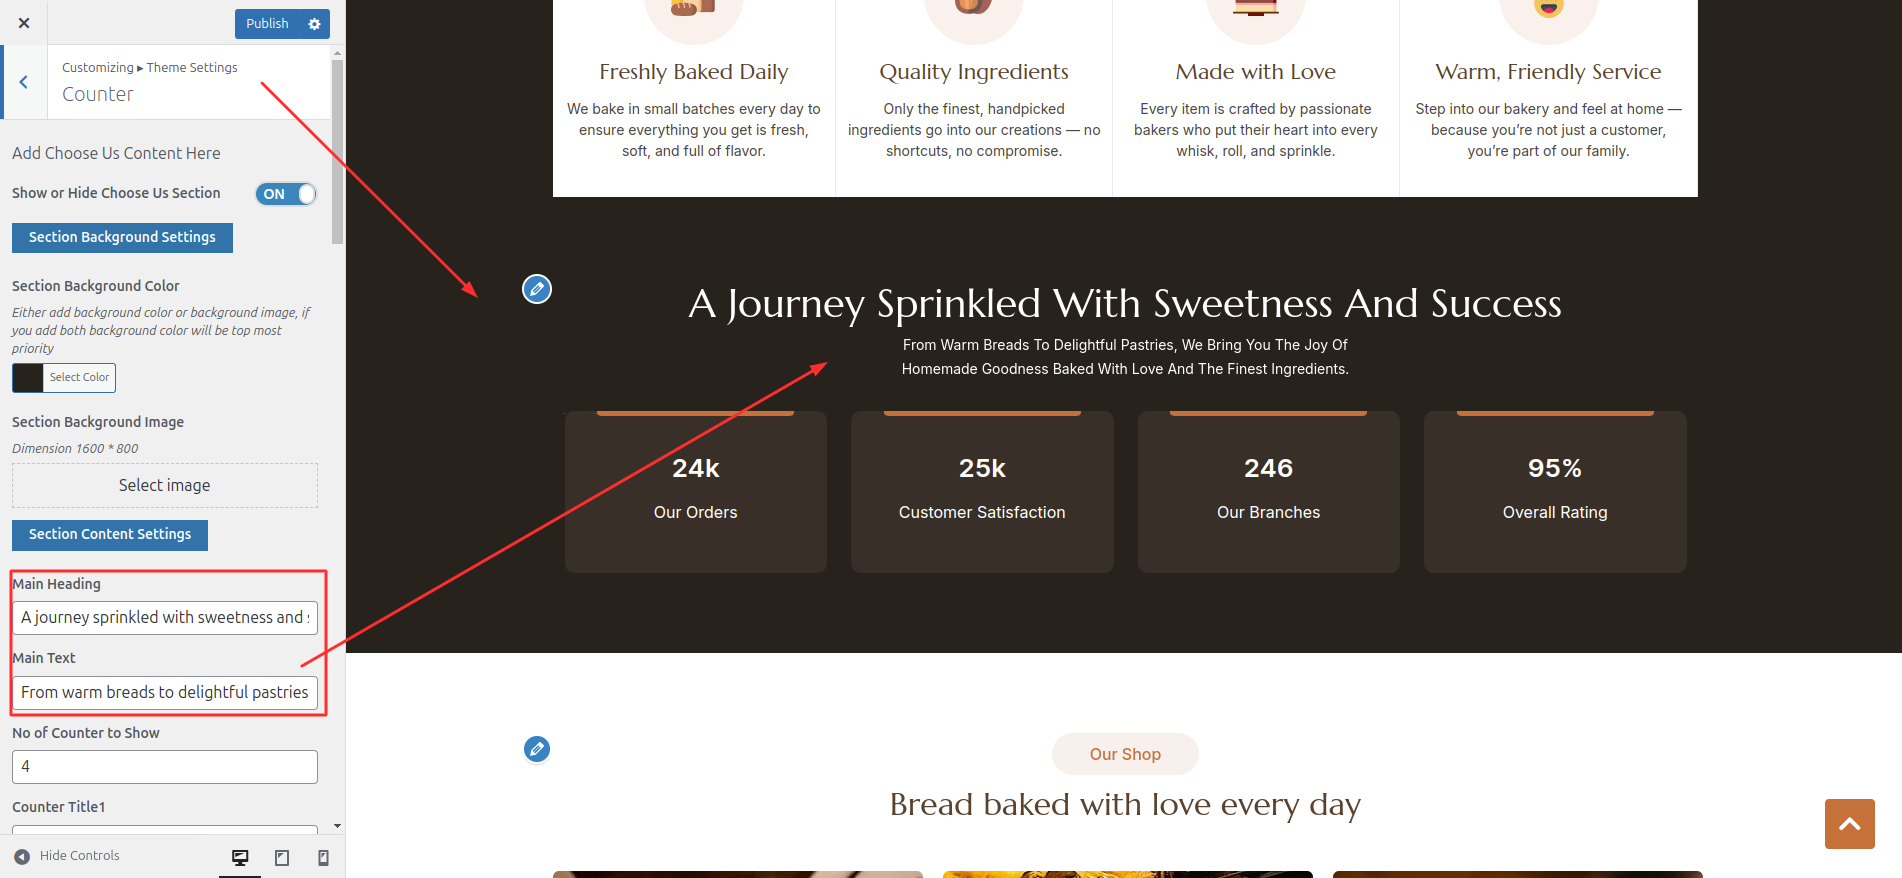The image size is (1902, 878).
Task: Click Select image for the section background
Action: point(165,485)
